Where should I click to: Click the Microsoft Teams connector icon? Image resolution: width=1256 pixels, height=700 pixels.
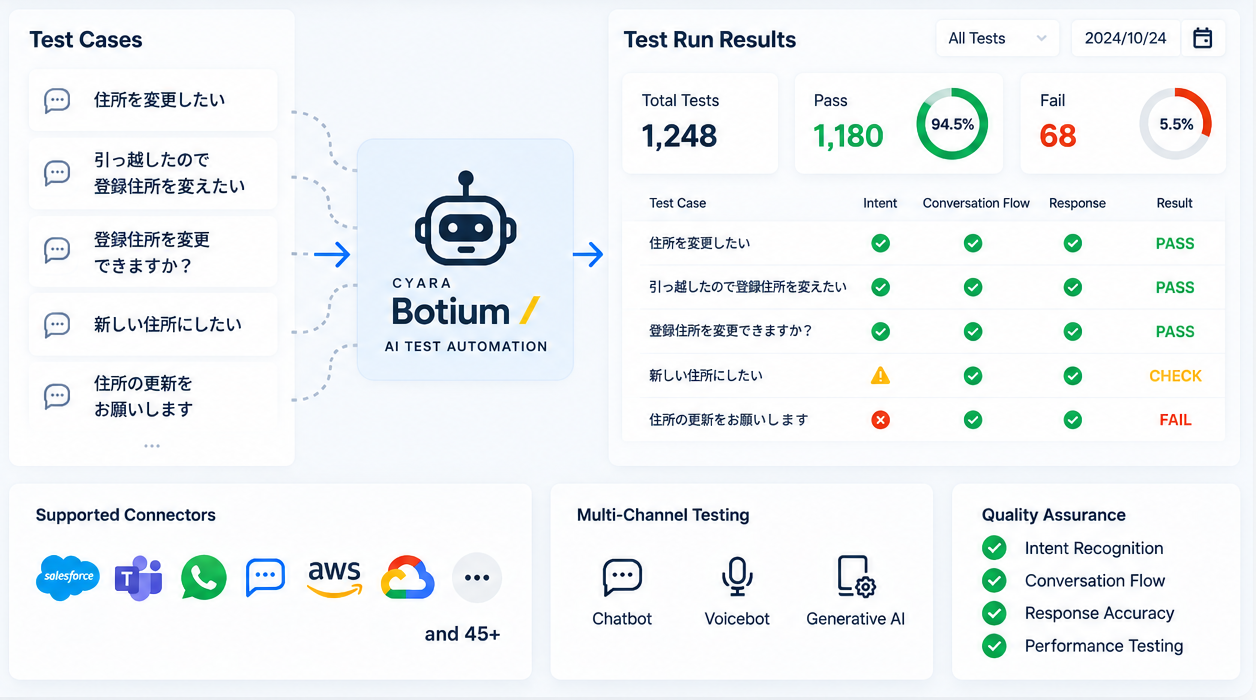click(x=138, y=577)
